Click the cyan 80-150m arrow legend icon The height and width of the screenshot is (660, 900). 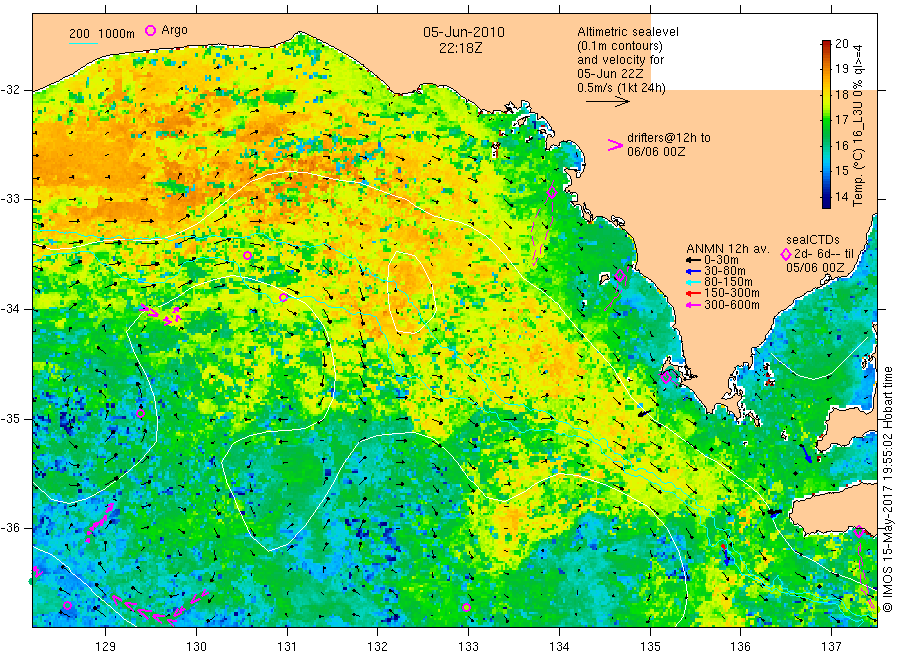point(694,282)
